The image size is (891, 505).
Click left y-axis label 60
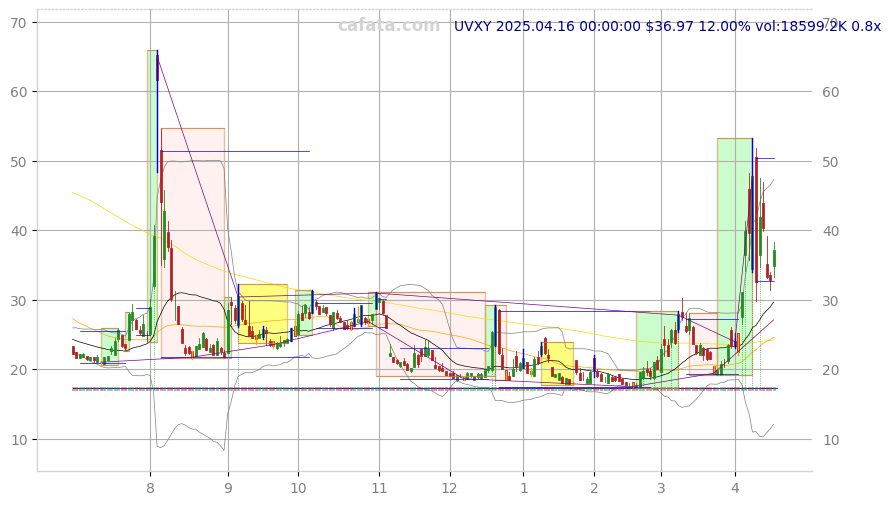(19, 92)
